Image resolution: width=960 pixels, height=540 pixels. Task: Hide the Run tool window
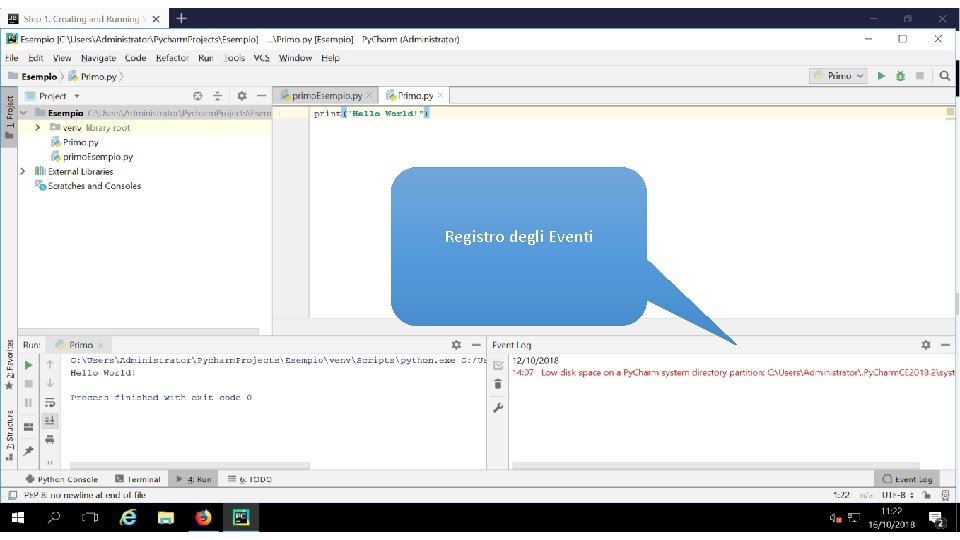click(x=476, y=345)
